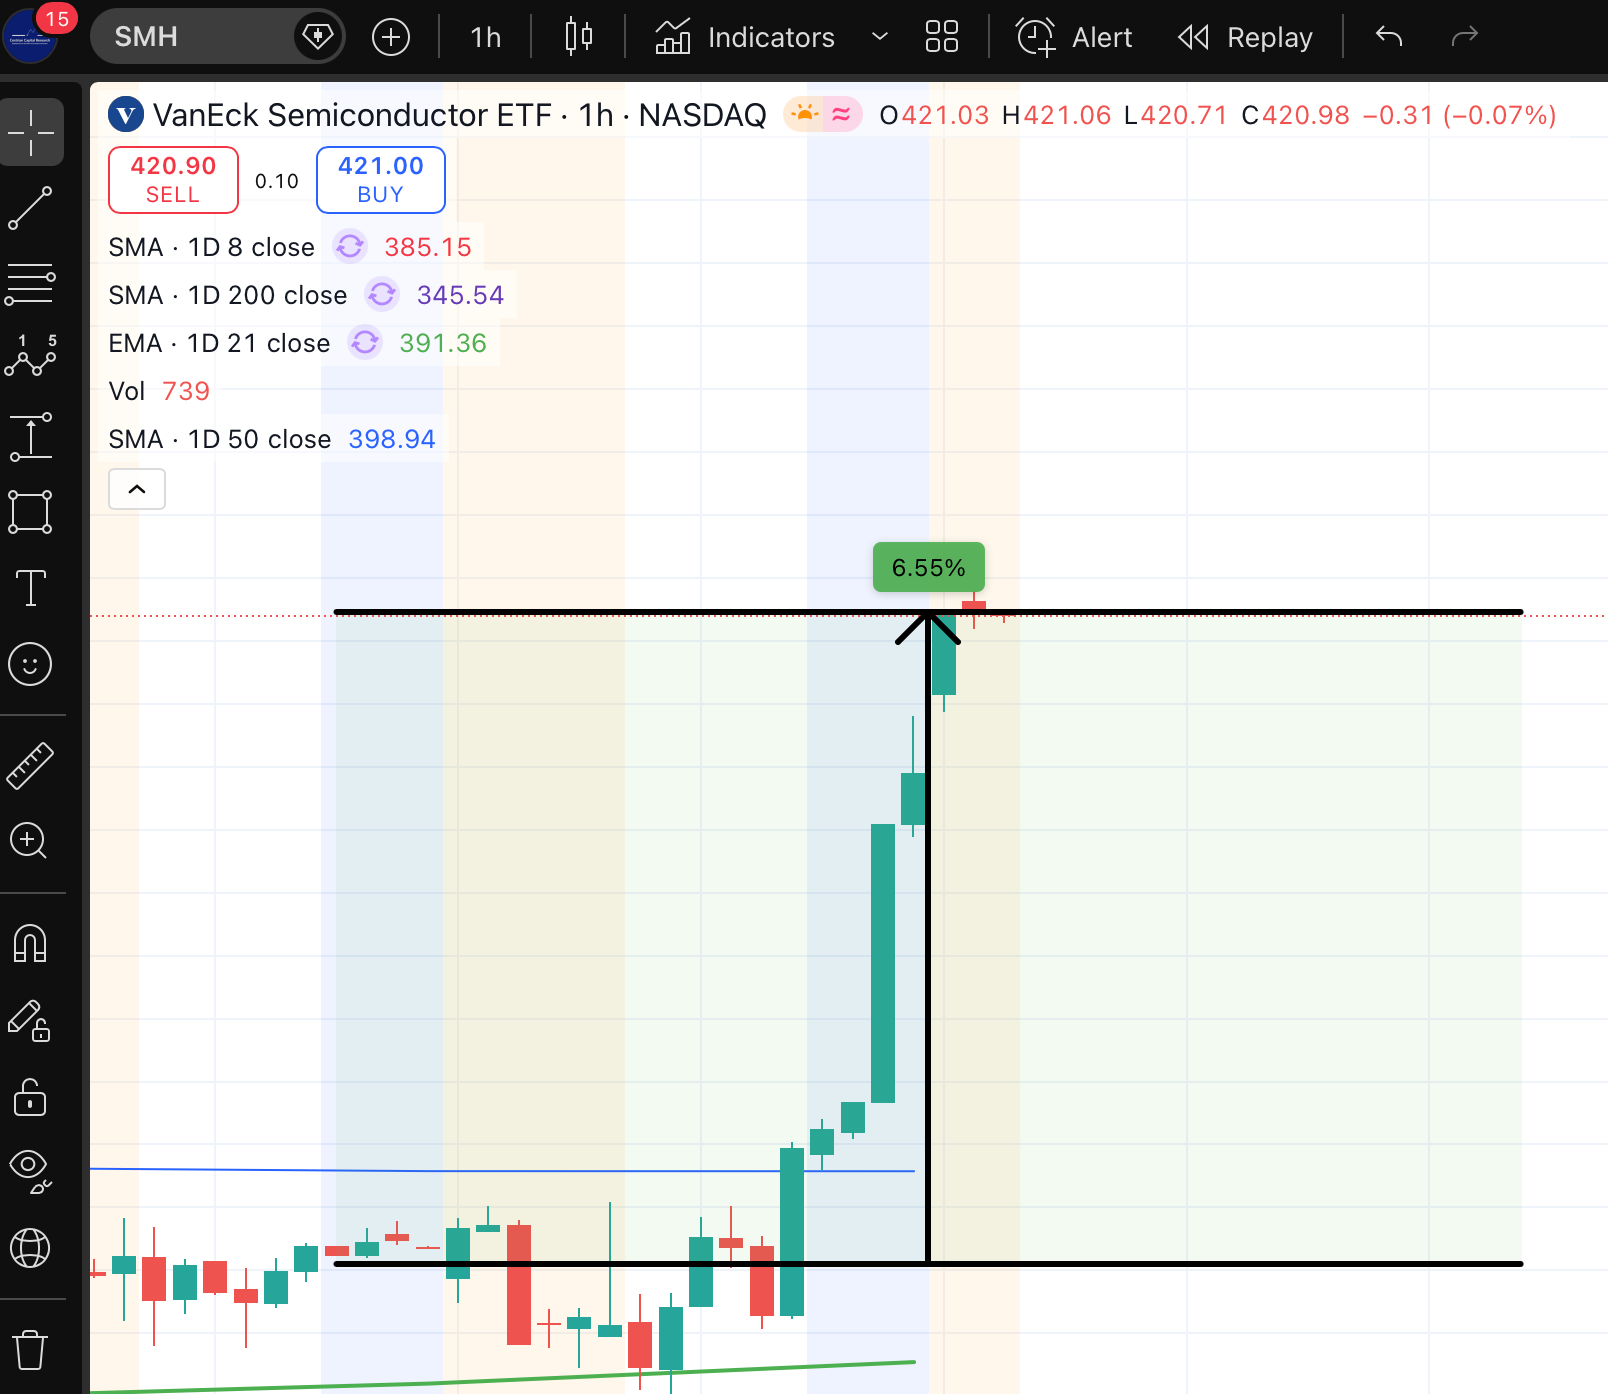
Task: Create a new price Alert
Action: pos(1075,37)
